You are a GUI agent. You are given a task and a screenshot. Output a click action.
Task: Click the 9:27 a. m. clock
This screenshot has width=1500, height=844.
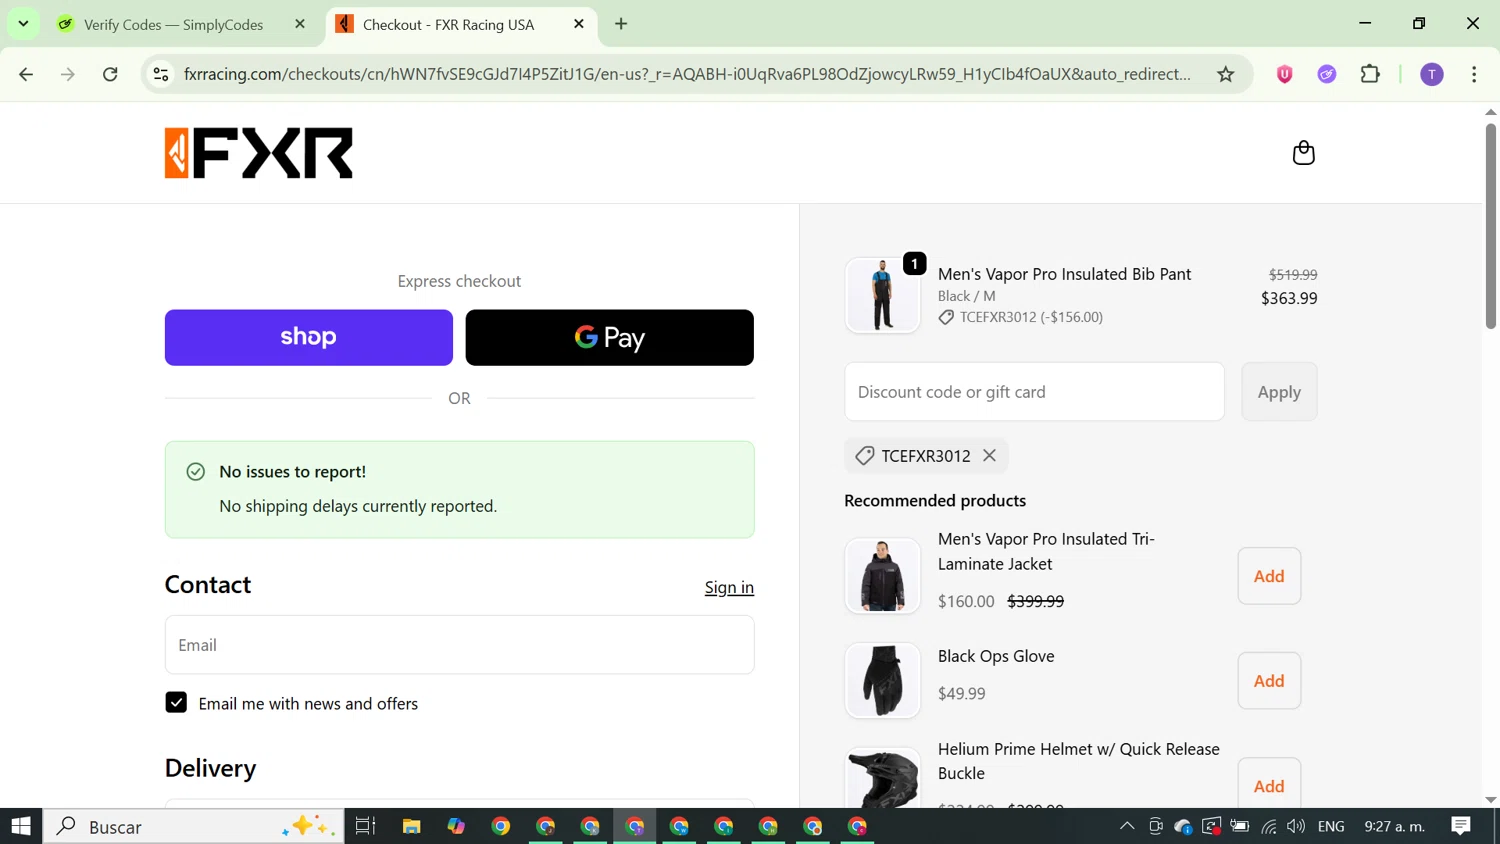pos(1395,826)
